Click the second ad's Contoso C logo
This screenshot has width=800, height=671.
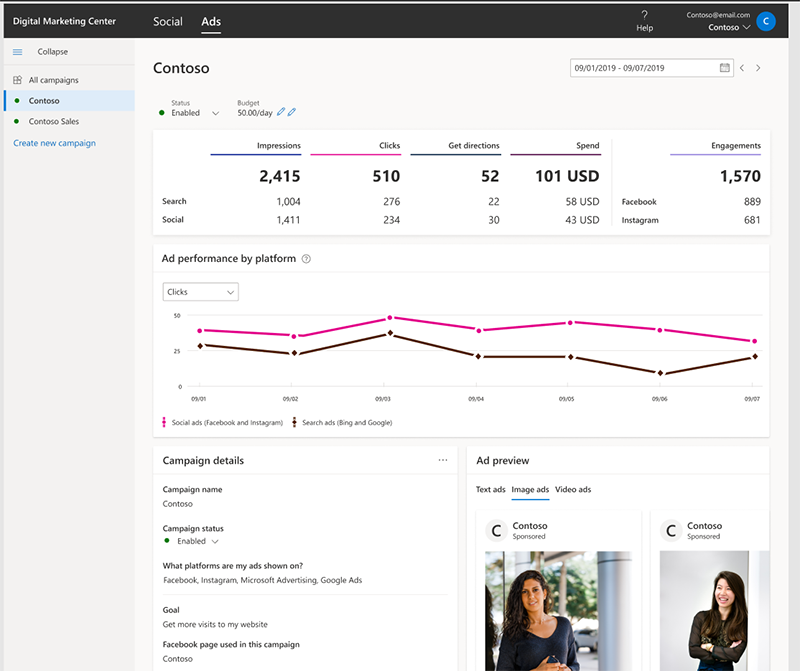point(671,531)
